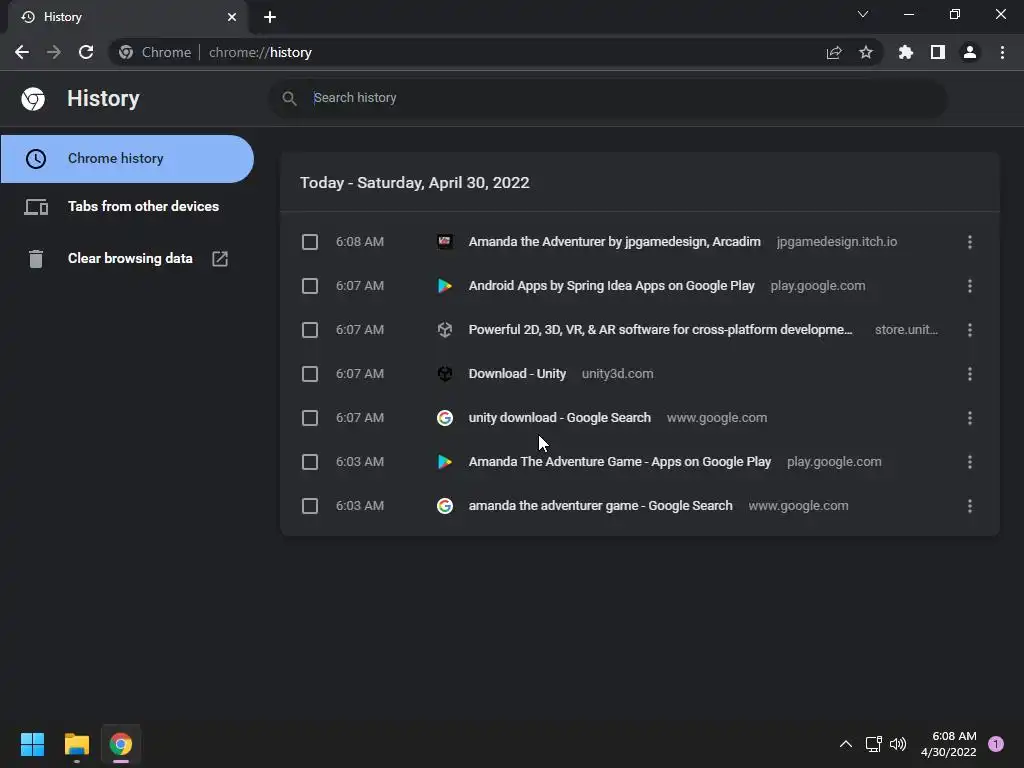This screenshot has height=768, width=1024.
Task: Open actions menu for unity download search entry
Action: (970, 418)
